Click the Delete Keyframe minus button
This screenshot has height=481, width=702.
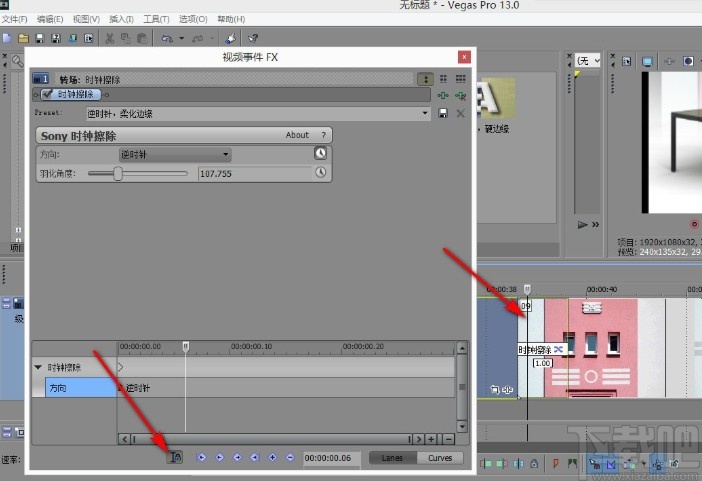click(290, 457)
